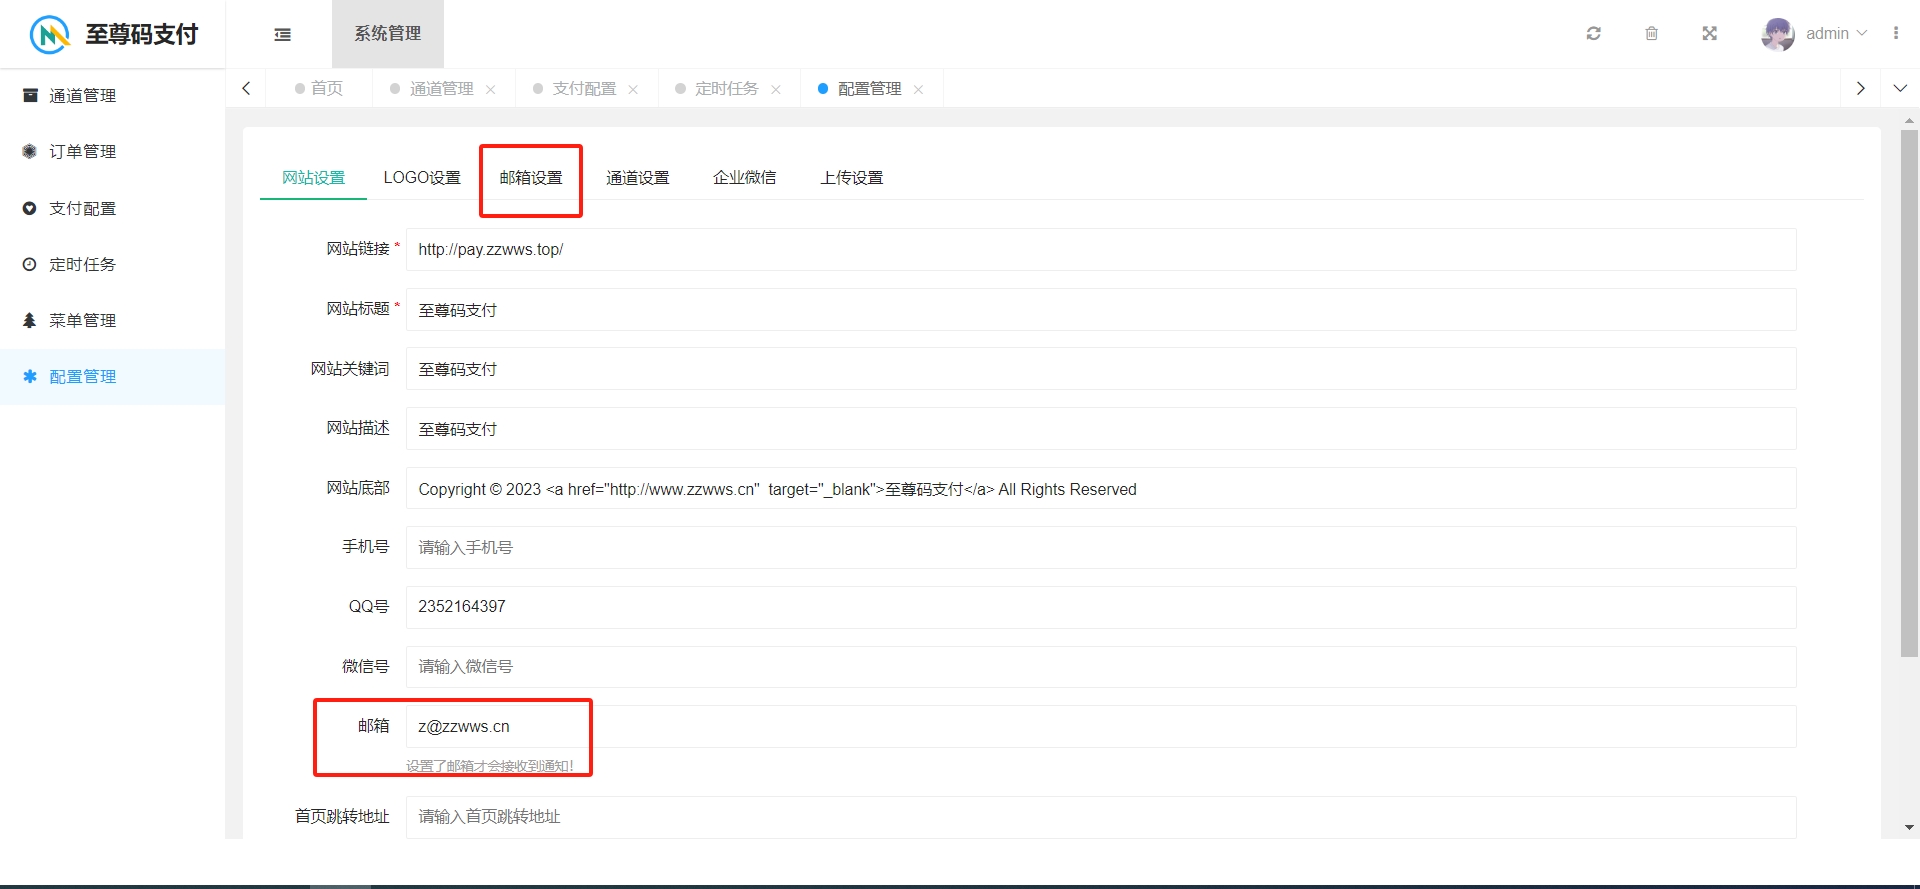Open 通道管理 in the sidebar
The width and height of the screenshot is (1920, 889).
pos(83,96)
